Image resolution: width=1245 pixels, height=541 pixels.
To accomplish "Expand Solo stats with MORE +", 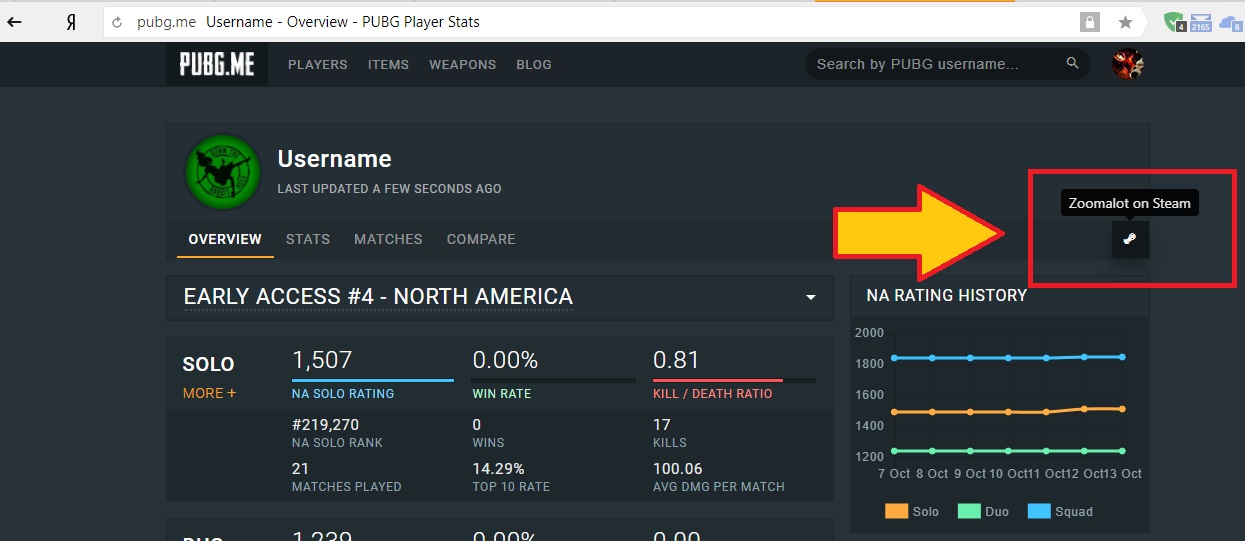I will tap(209, 393).
